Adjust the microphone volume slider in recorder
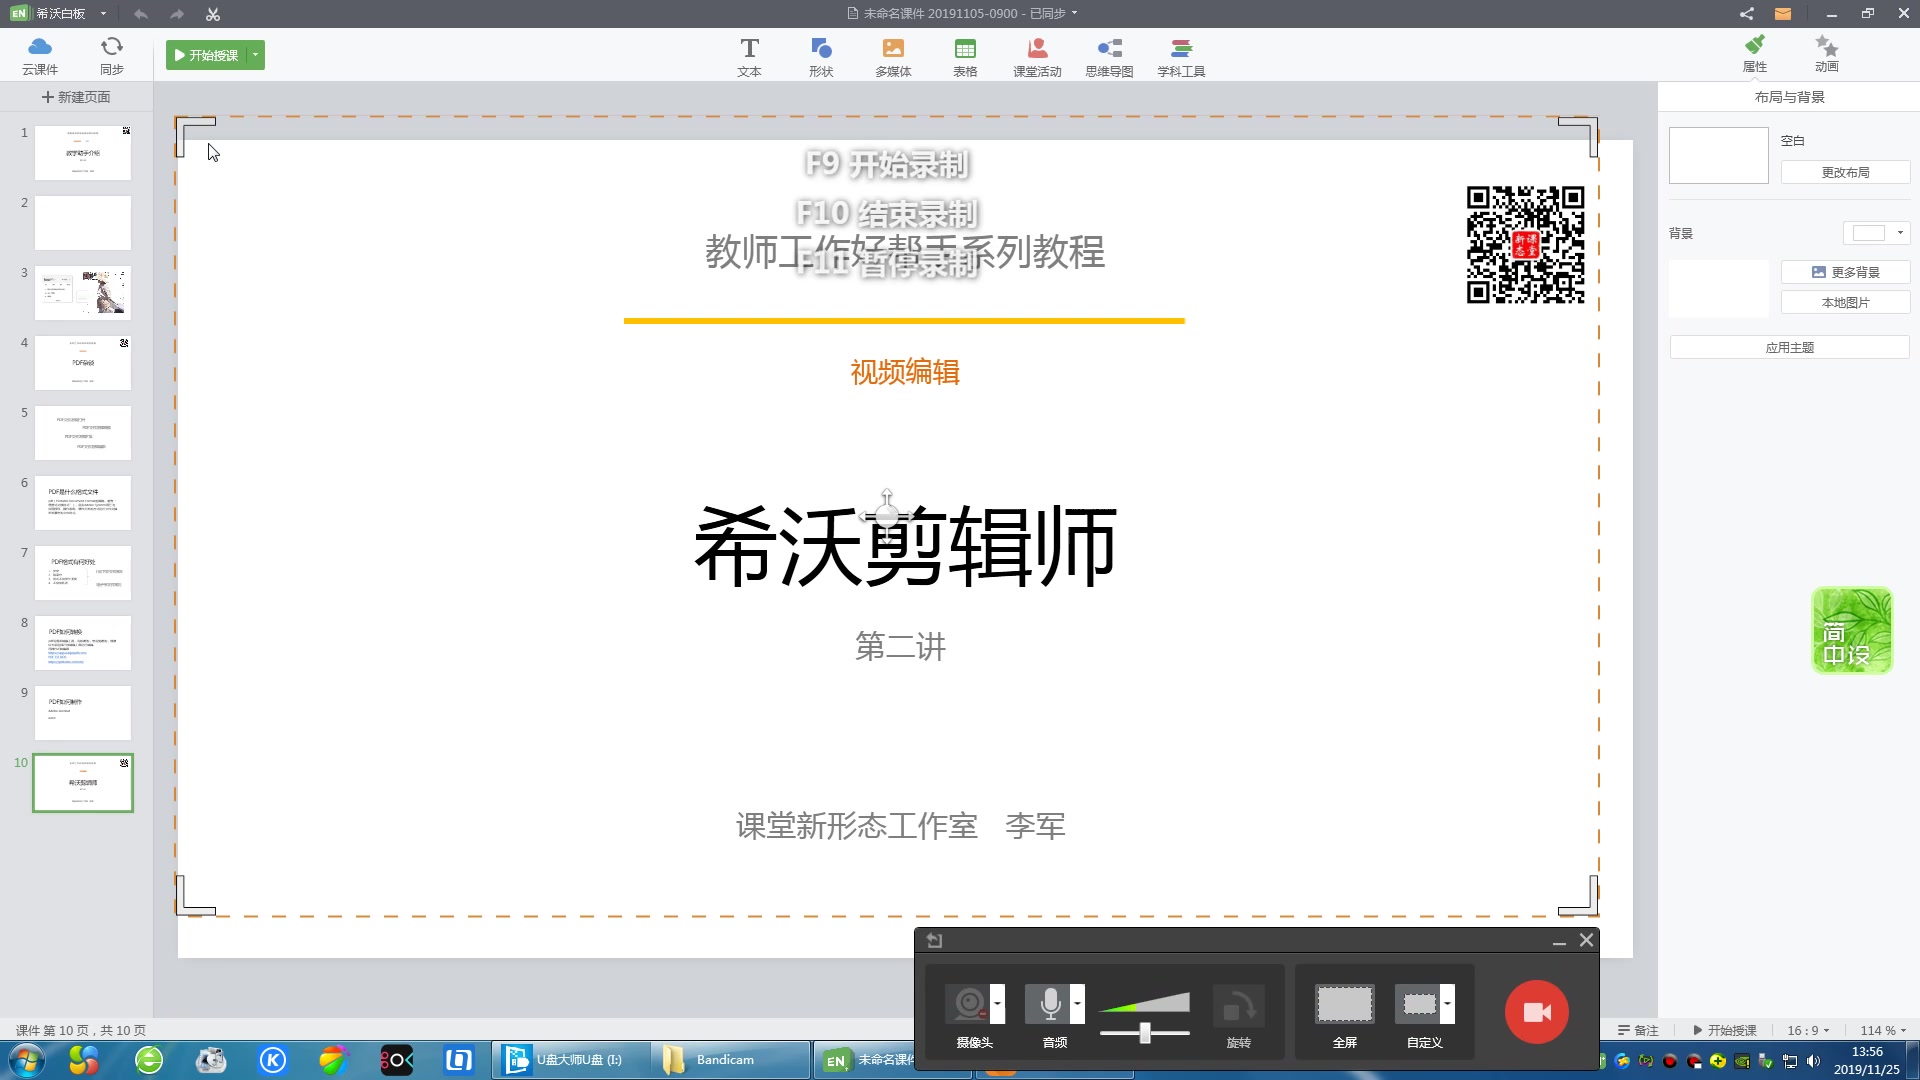 pos(1145,1033)
